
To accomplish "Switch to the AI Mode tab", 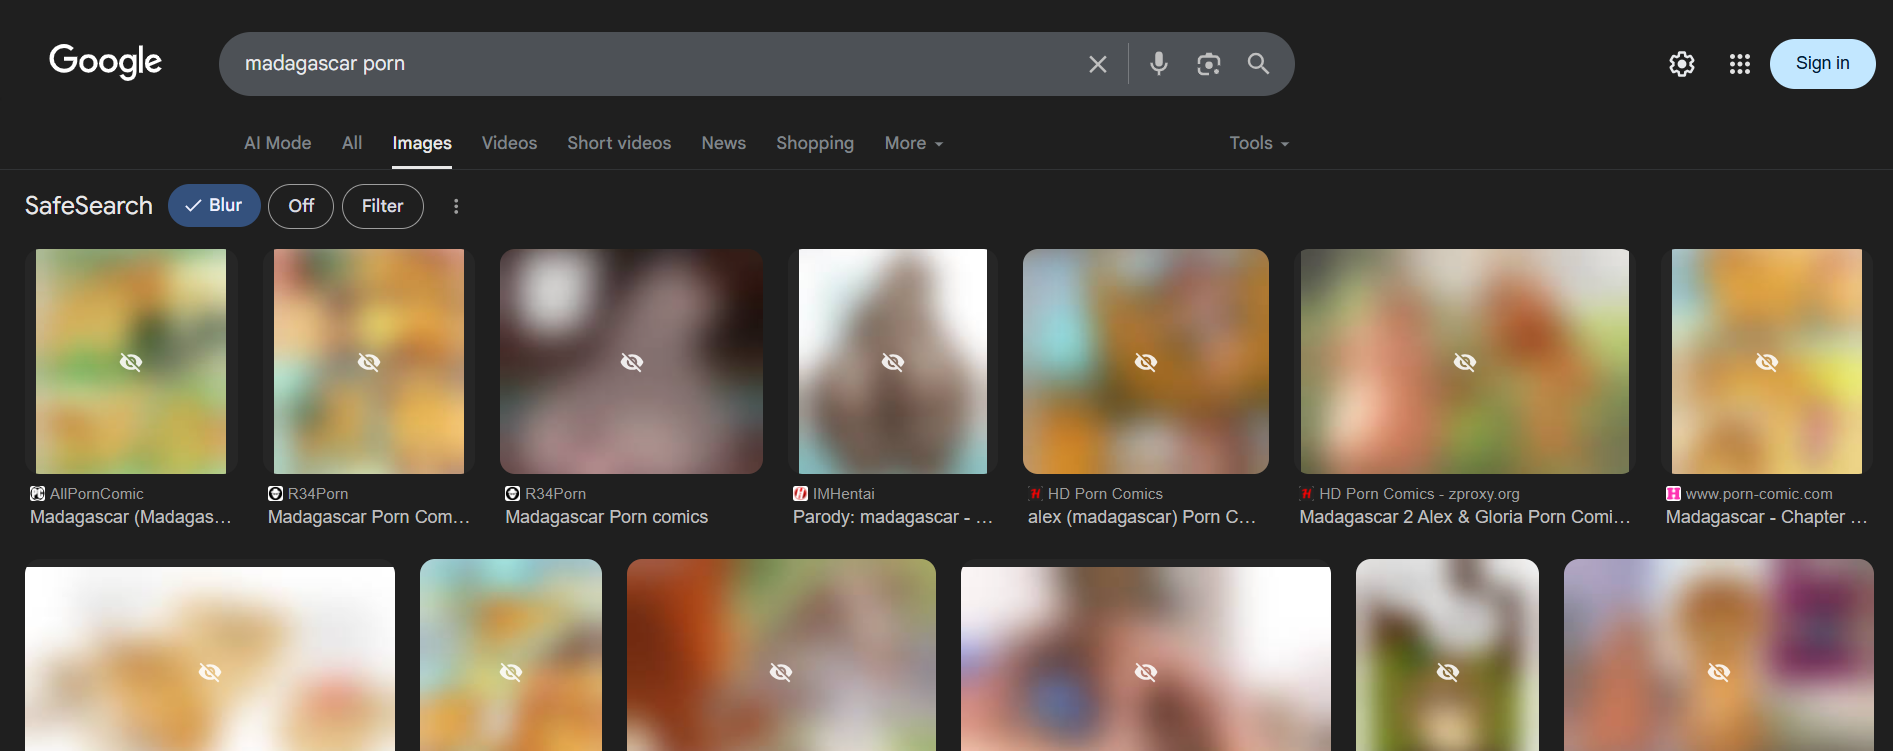I will coord(278,143).
